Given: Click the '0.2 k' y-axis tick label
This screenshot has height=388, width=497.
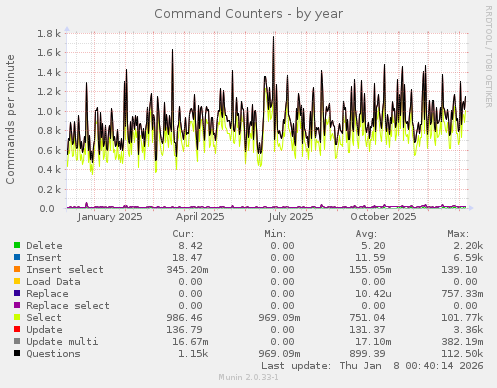Looking at the screenshot, I should [x=49, y=189].
